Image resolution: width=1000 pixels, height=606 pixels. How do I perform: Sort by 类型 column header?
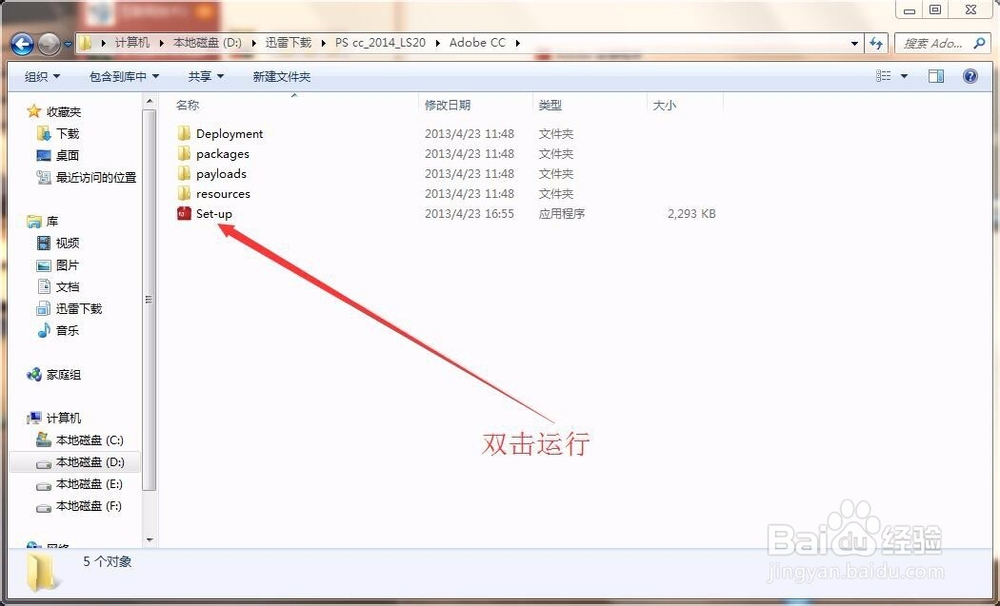tap(550, 105)
